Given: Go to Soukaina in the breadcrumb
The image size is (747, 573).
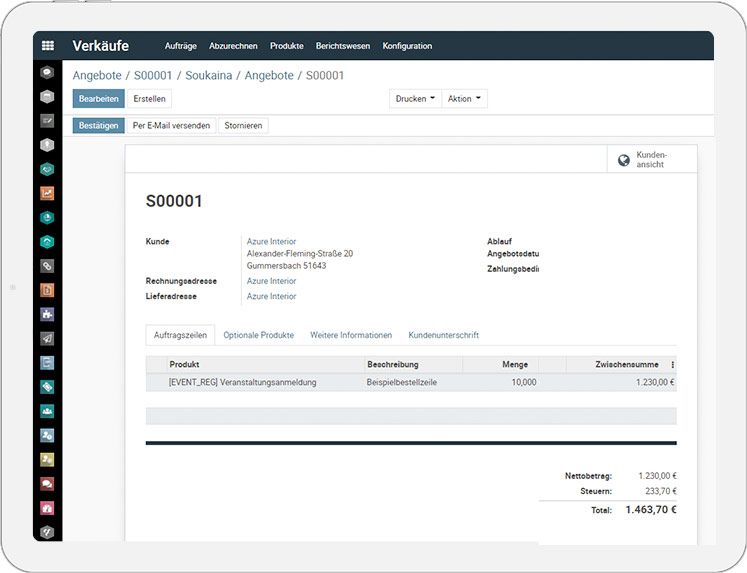Looking at the screenshot, I should [209, 75].
